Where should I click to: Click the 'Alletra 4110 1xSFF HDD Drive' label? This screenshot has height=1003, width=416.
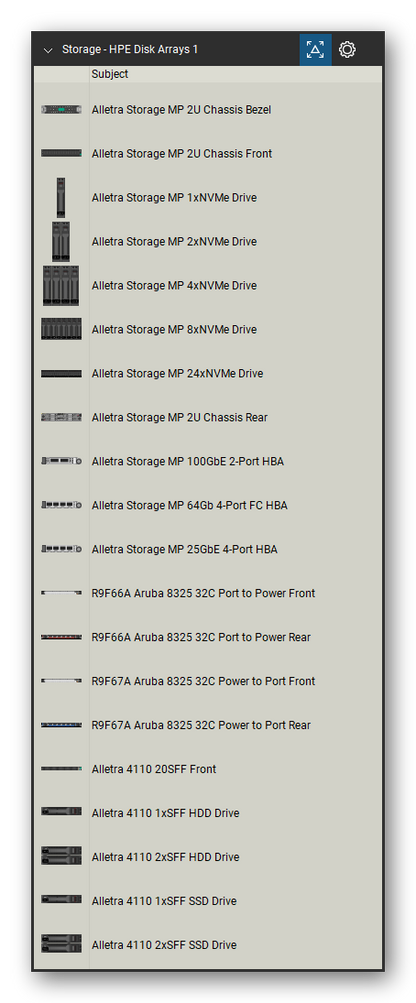click(x=166, y=814)
